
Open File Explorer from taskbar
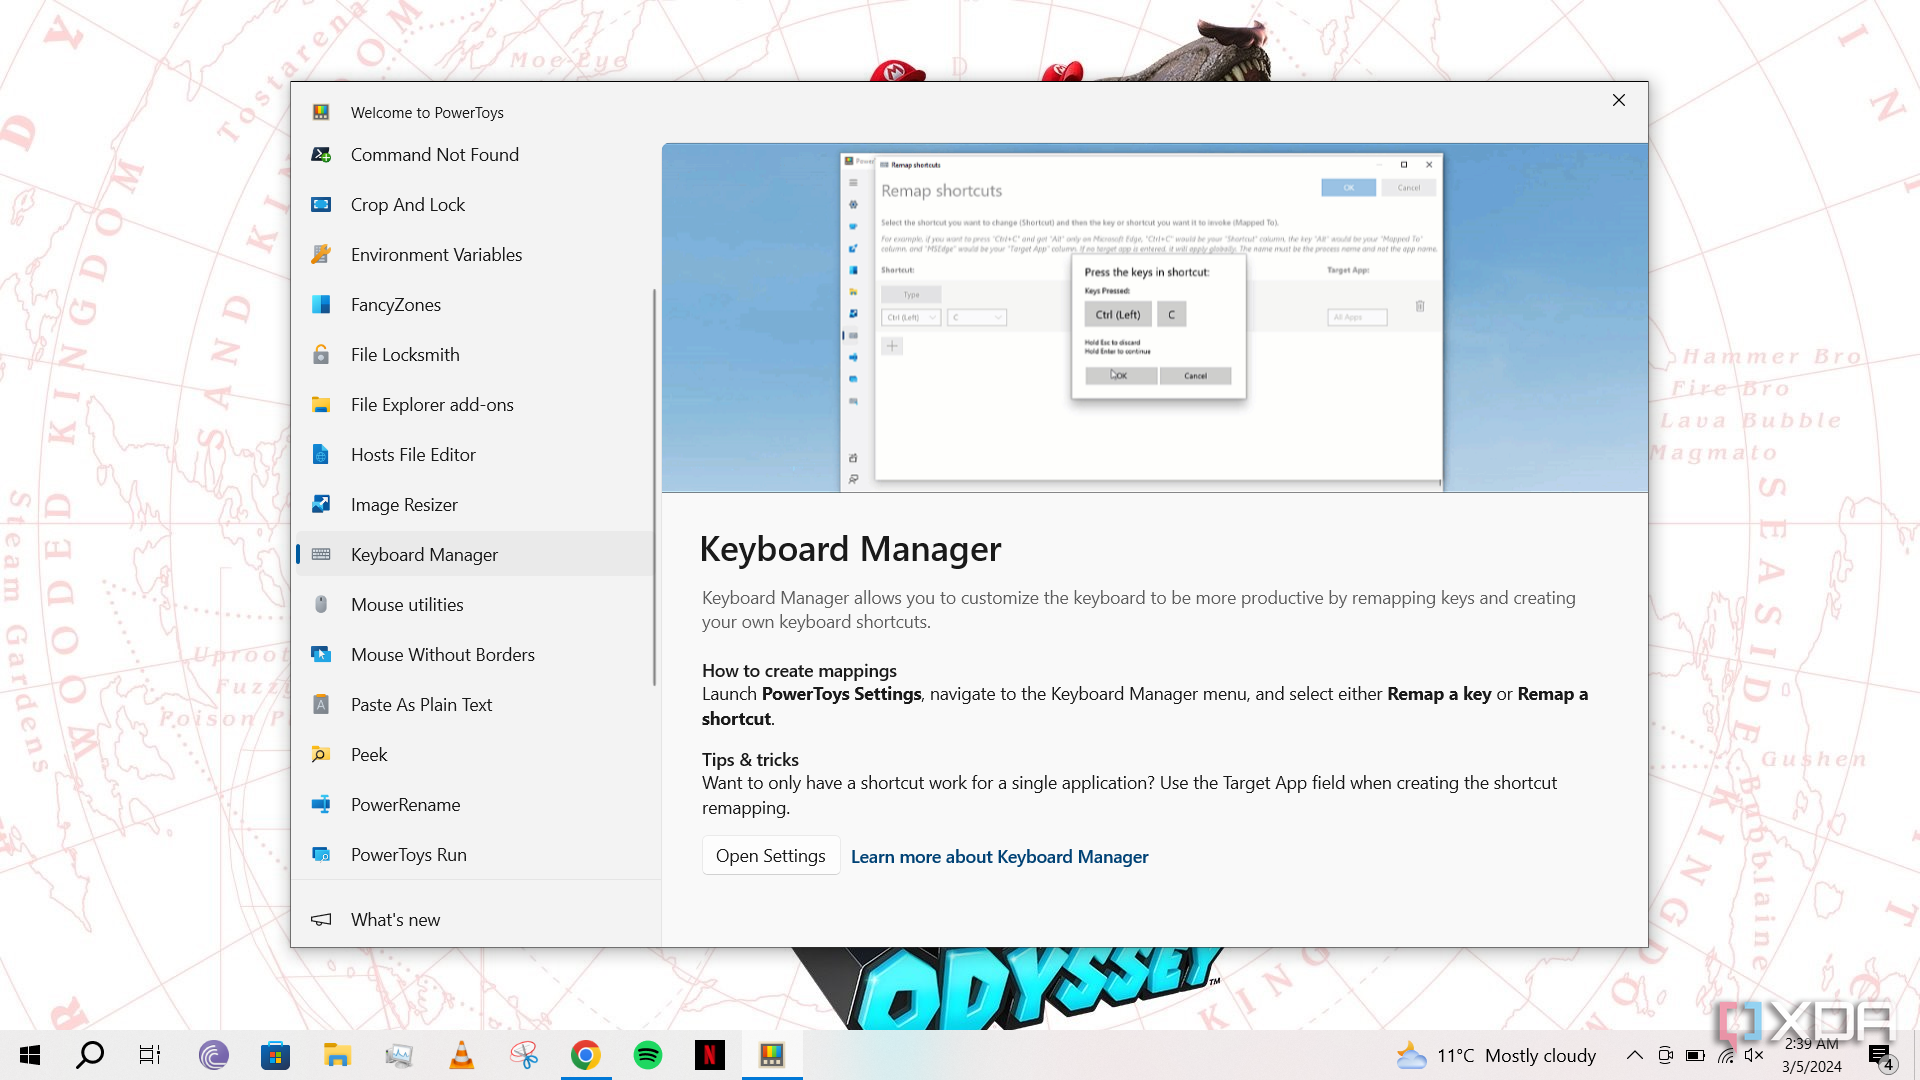pos(337,1055)
